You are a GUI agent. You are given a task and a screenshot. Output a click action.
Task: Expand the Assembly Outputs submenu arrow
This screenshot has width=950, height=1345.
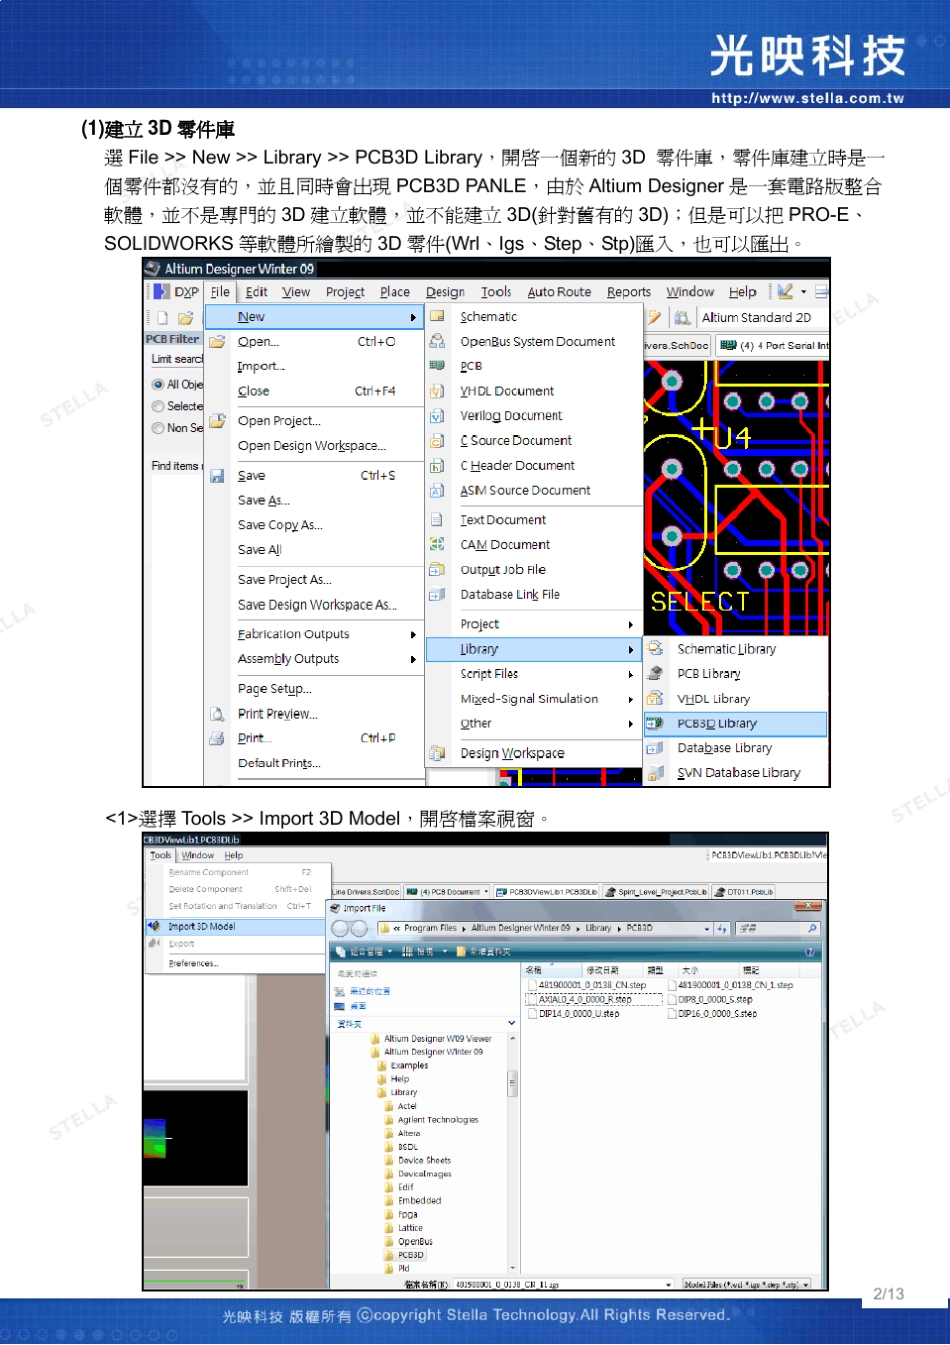click(x=413, y=659)
